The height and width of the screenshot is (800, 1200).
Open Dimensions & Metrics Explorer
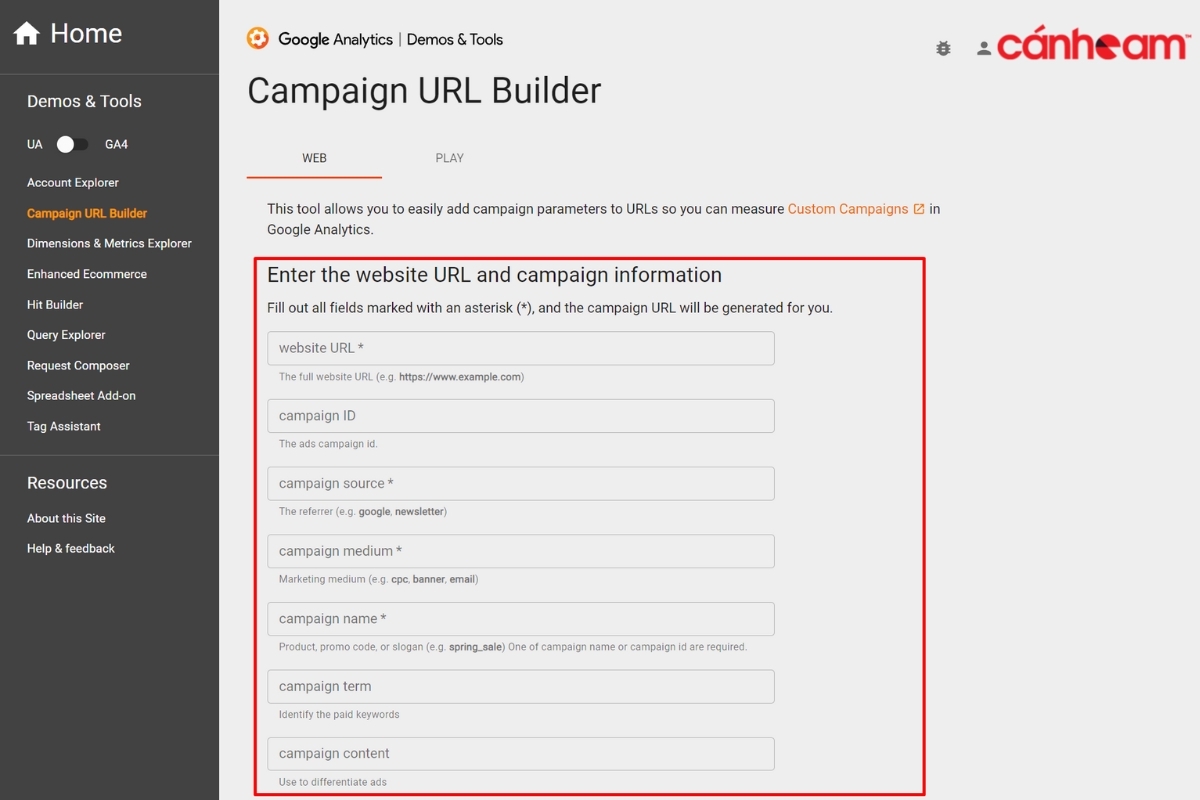(x=109, y=243)
